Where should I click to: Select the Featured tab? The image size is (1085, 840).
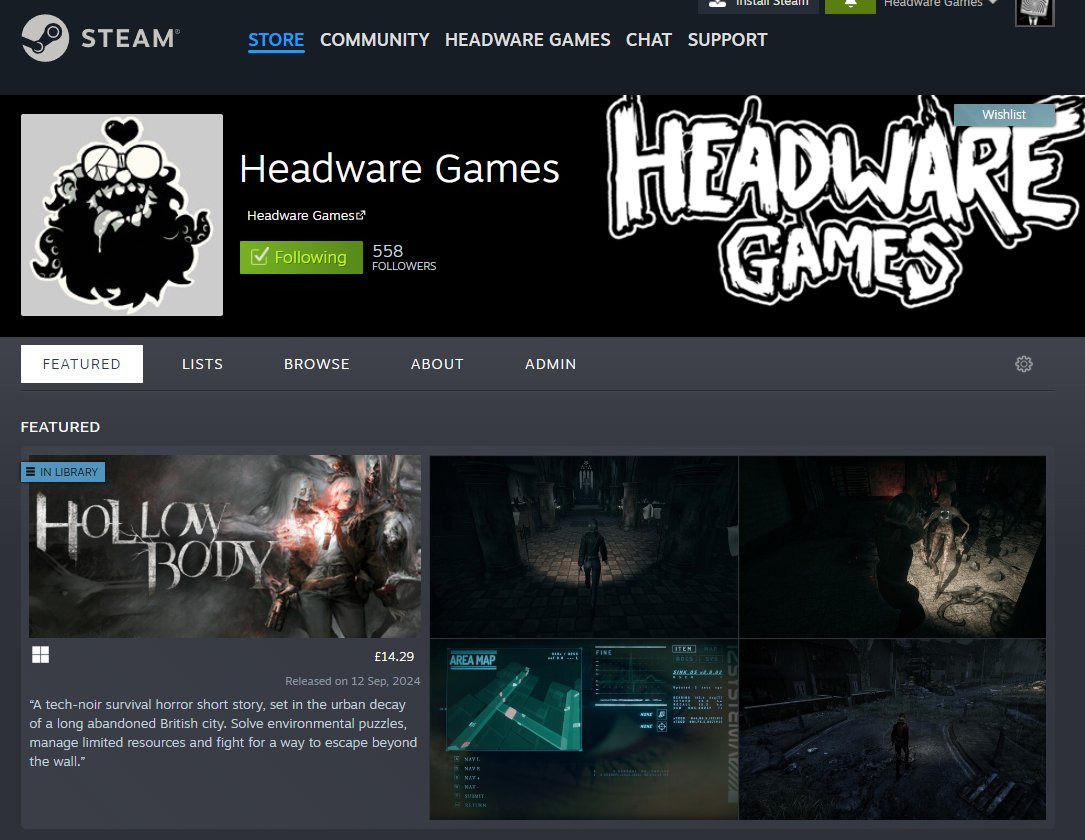(x=82, y=364)
